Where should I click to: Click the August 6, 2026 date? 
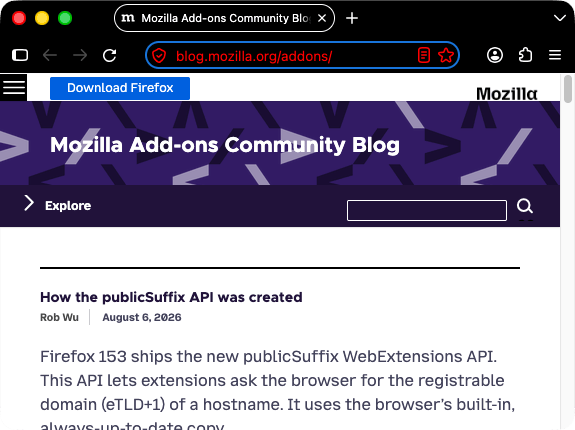[142, 317]
